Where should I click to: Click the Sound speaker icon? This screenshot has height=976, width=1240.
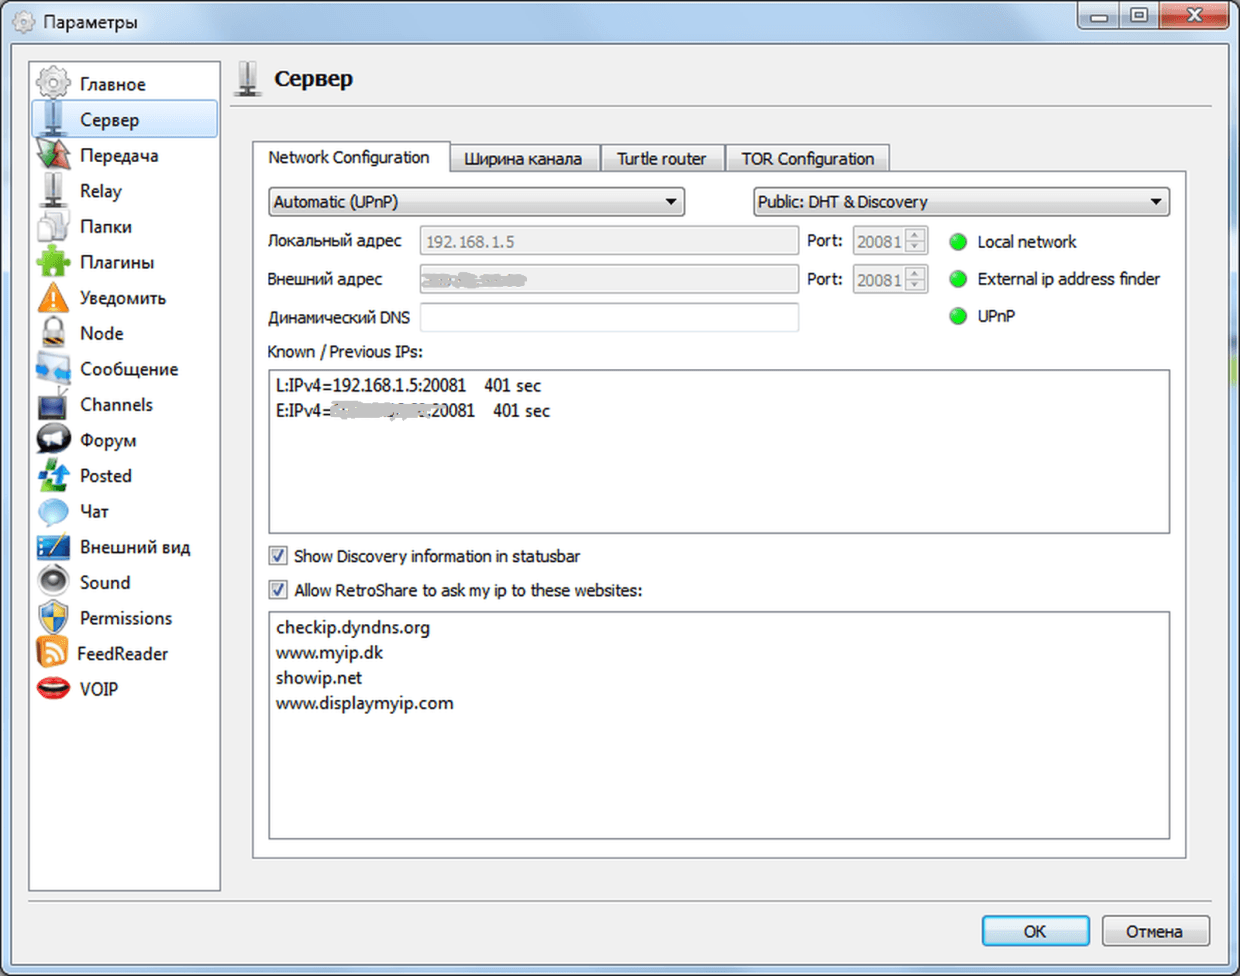tap(53, 582)
